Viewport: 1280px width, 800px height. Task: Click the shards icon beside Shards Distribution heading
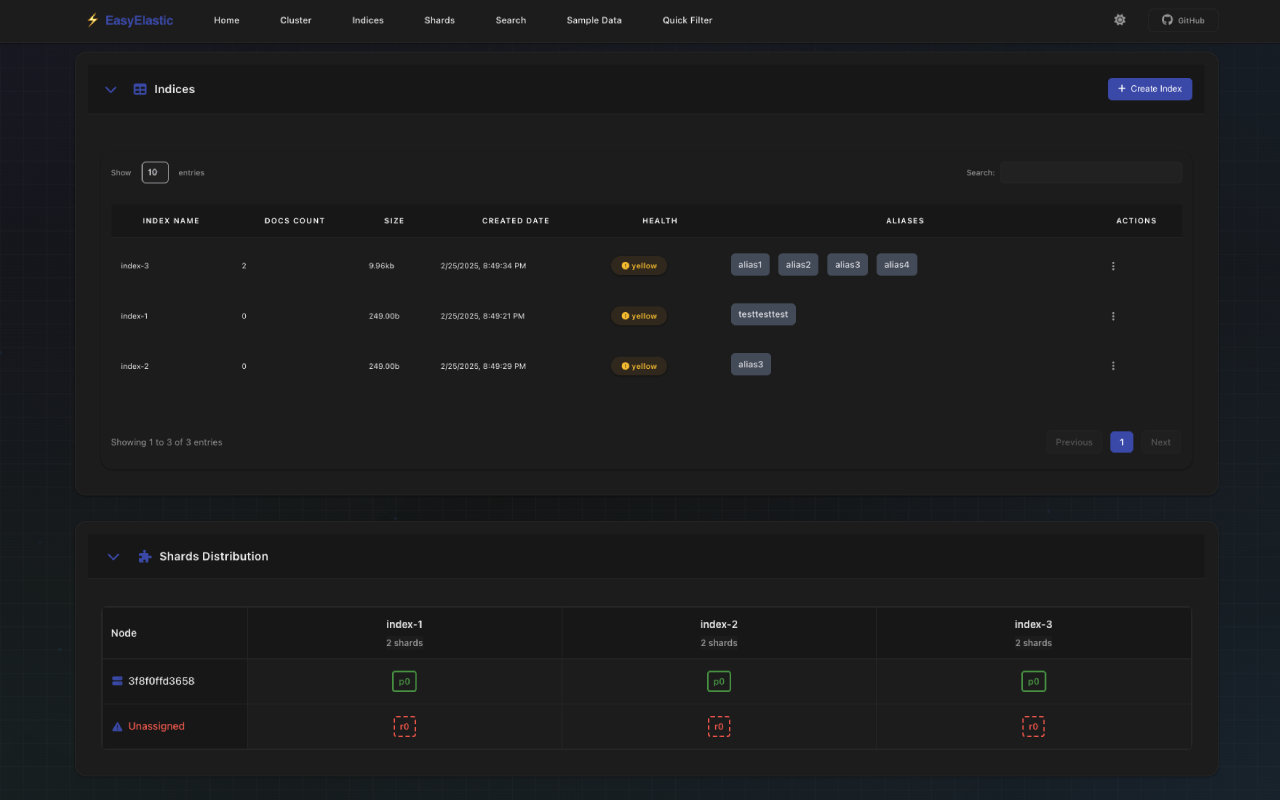144,556
